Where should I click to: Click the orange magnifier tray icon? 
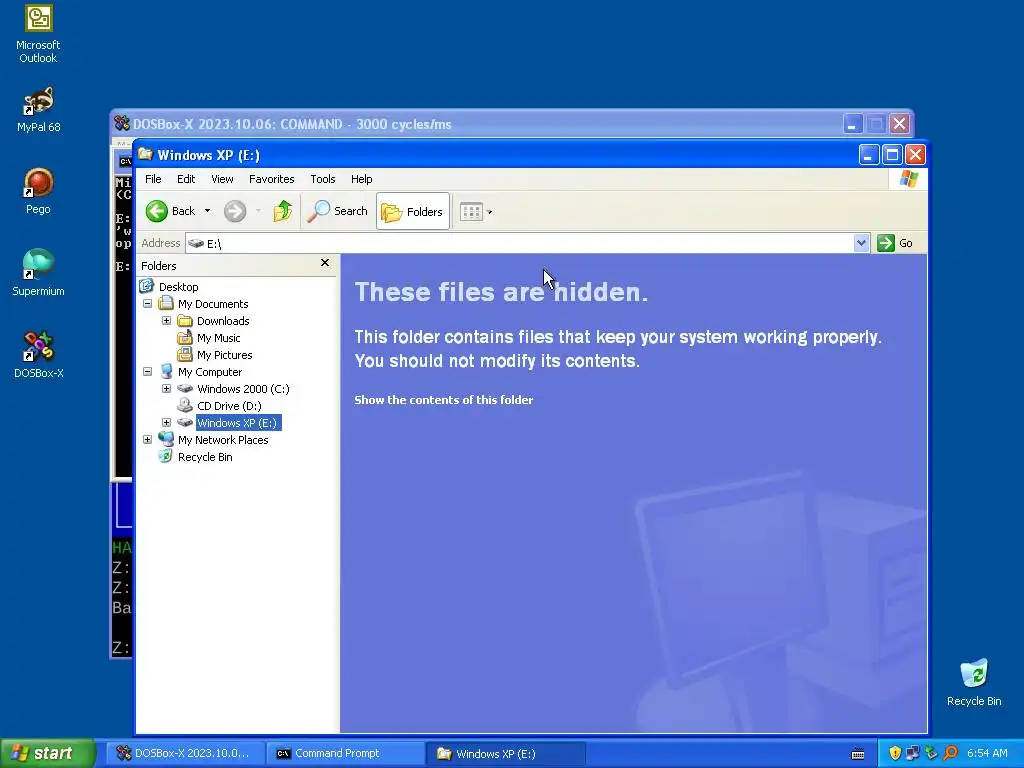pyautogui.click(x=950, y=753)
